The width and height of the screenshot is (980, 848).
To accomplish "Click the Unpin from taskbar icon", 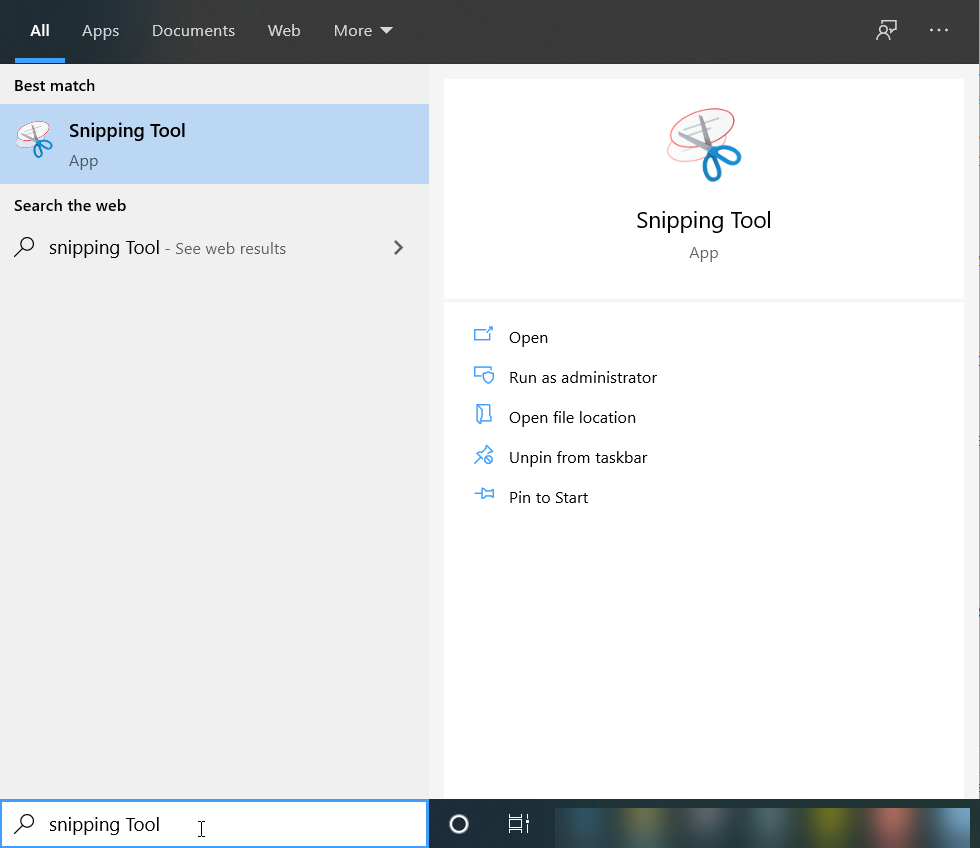I will click(484, 456).
